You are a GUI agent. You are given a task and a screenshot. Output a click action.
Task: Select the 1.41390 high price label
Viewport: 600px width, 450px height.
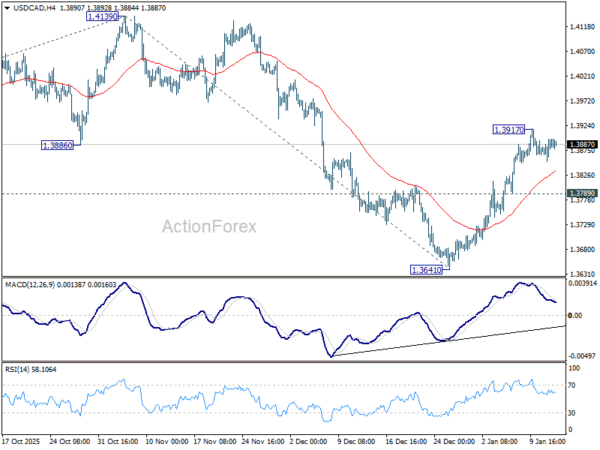click(x=103, y=16)
